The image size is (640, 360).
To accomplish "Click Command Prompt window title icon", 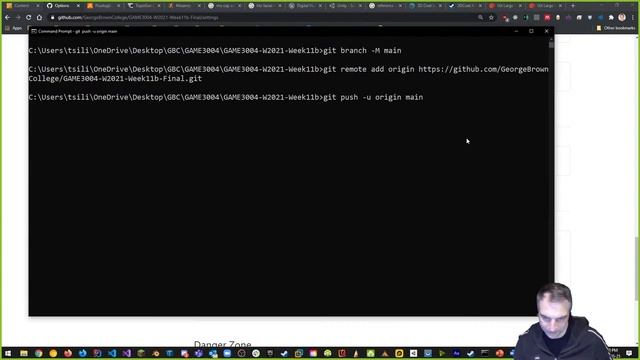I will click(x=34, y=31).
